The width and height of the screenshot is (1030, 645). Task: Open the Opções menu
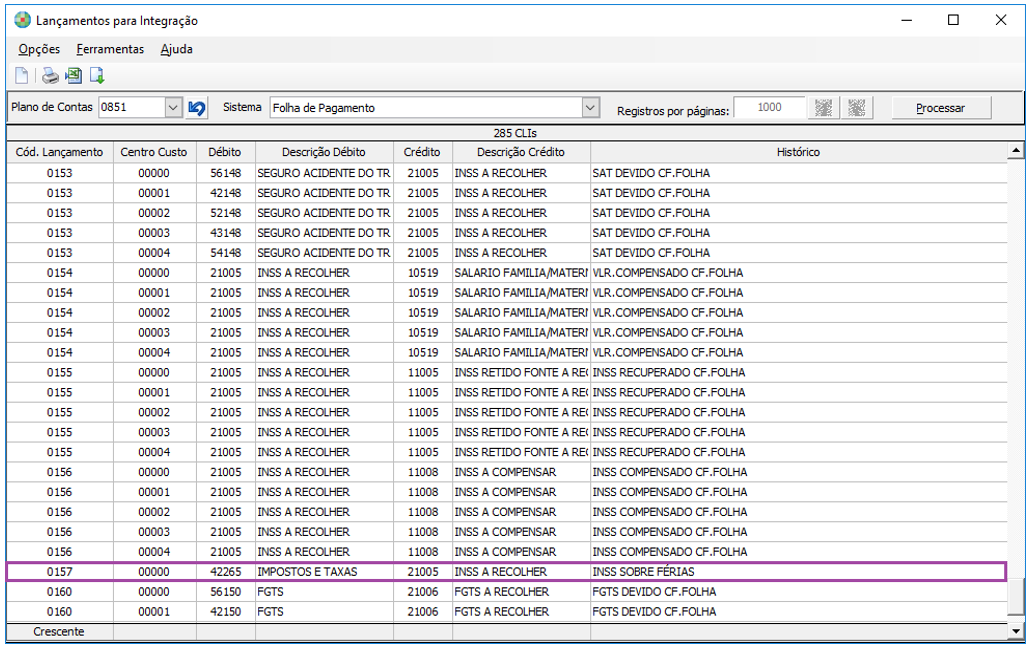point(39,49)
